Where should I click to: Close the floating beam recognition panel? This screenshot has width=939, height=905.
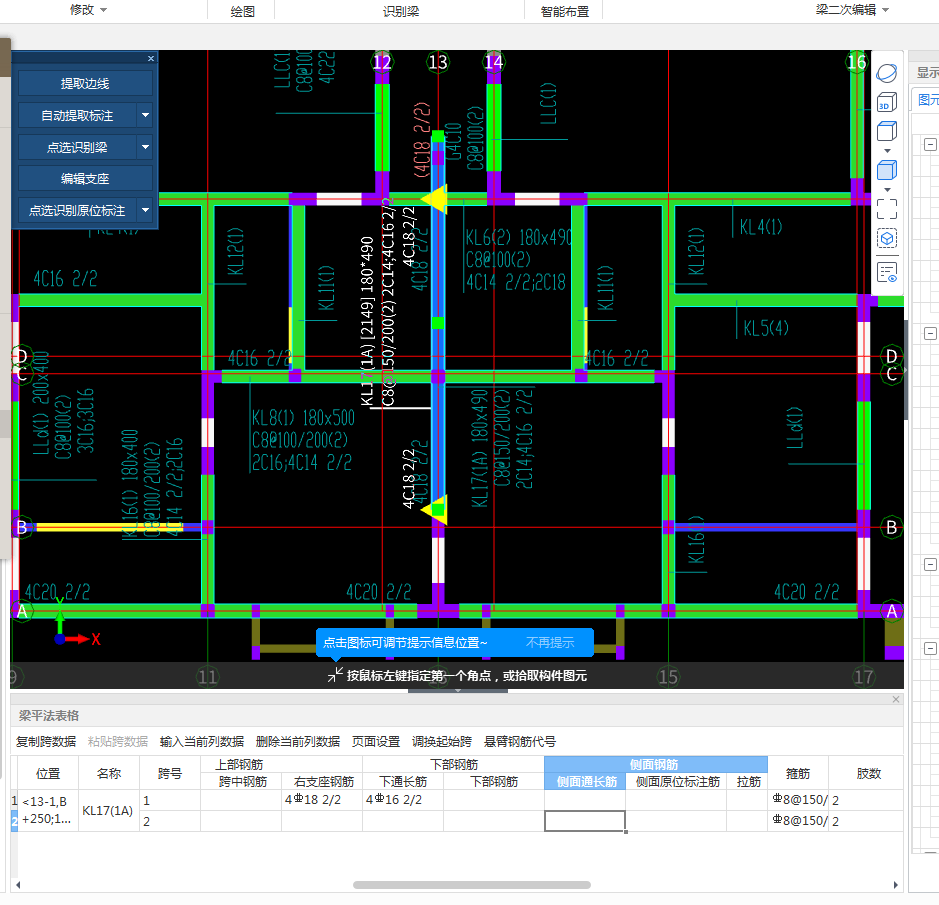151,58
